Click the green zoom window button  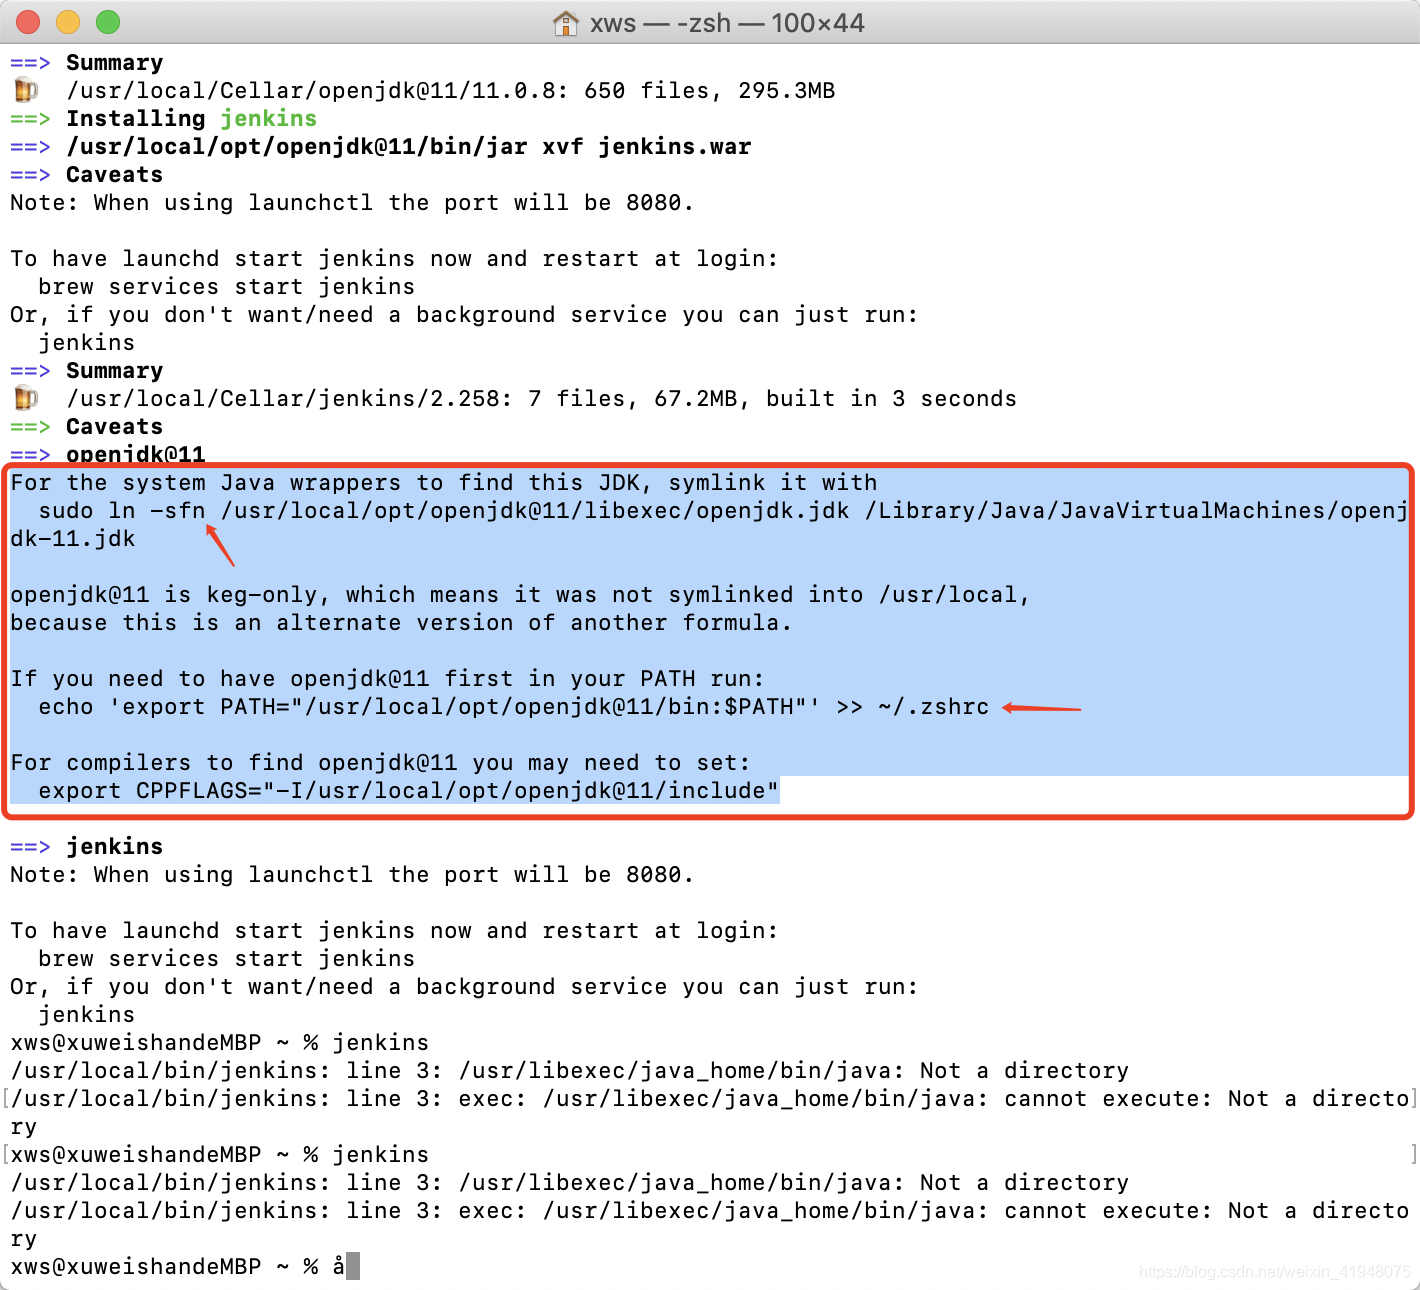(108, 22)
